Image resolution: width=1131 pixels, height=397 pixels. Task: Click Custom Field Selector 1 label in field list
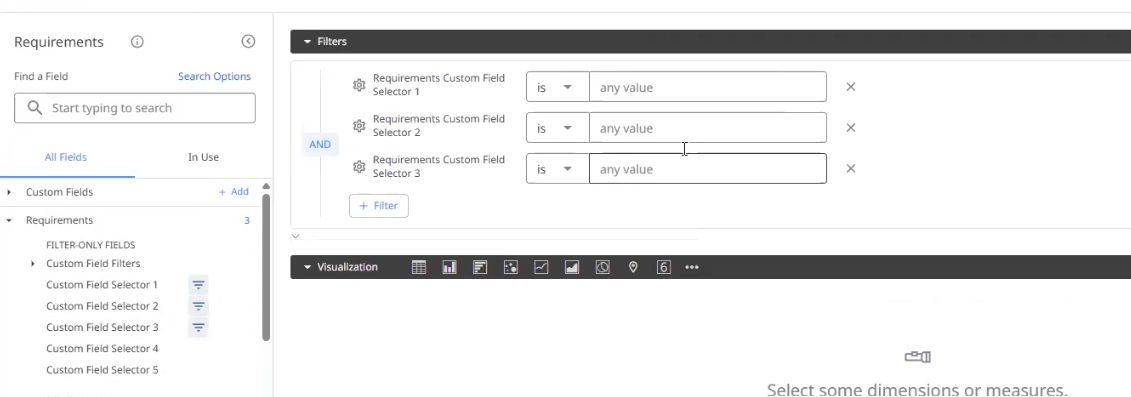tap(102, 285)
